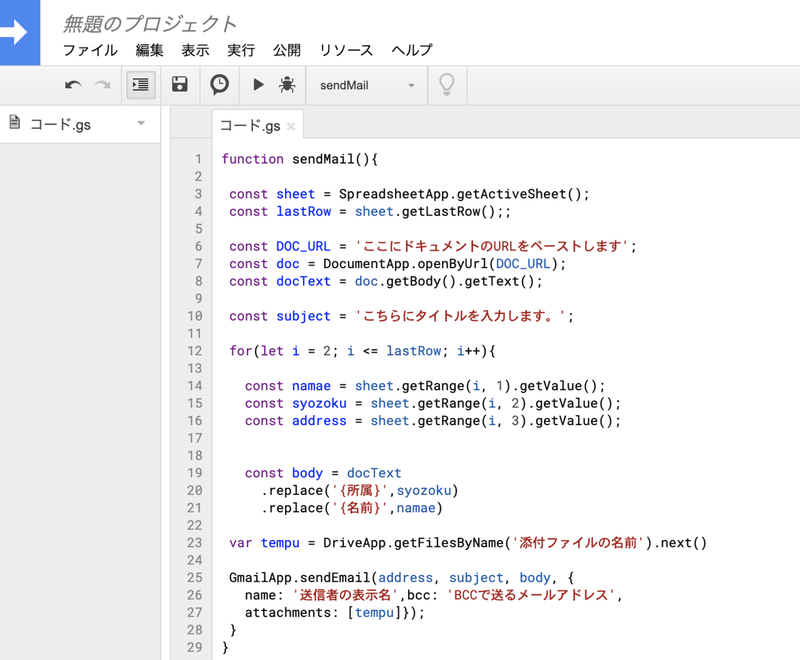
Task: Toggle the indentation format icon
Action: point(140,85)
